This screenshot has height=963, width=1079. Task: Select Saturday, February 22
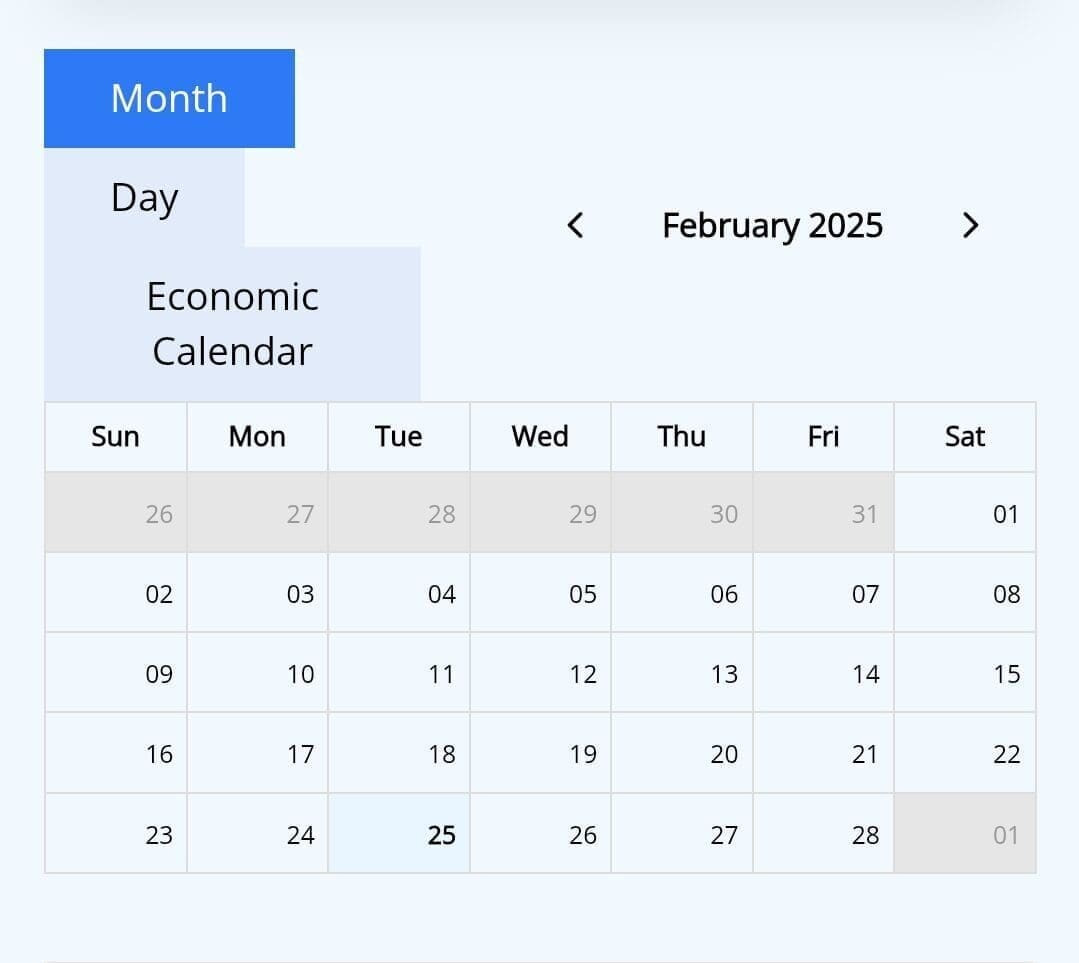click(965, 753)
